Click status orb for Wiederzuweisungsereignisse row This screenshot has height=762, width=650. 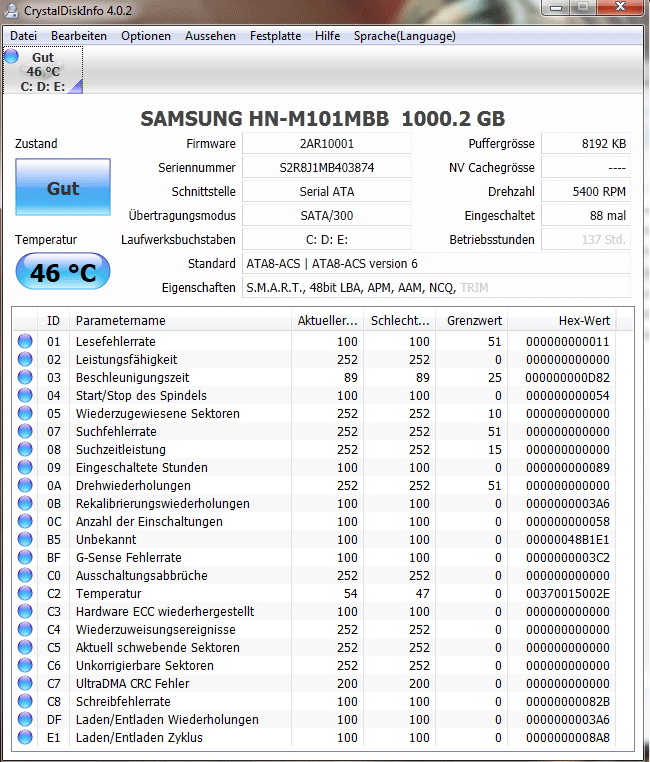(x=25, y=629)
